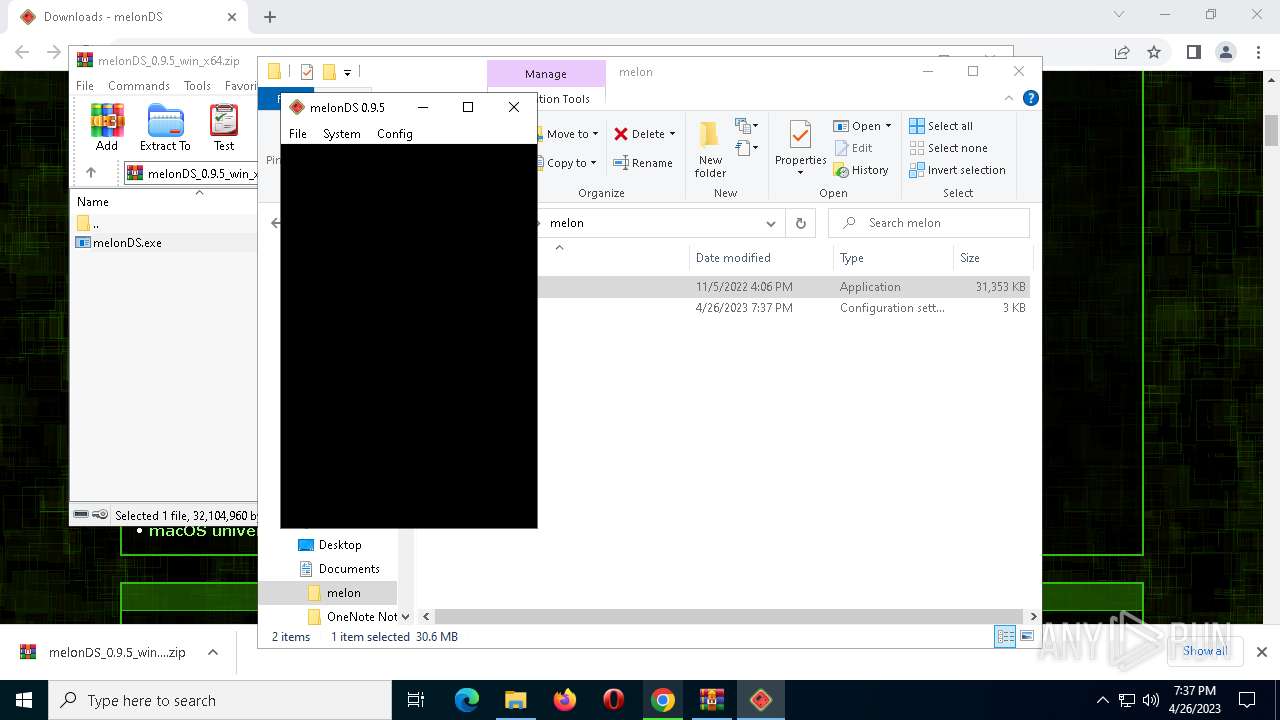Viewport: 1280px width, 720px height.
Task: Click the WinRAR Add icon
Action: (x=107, y=128)
